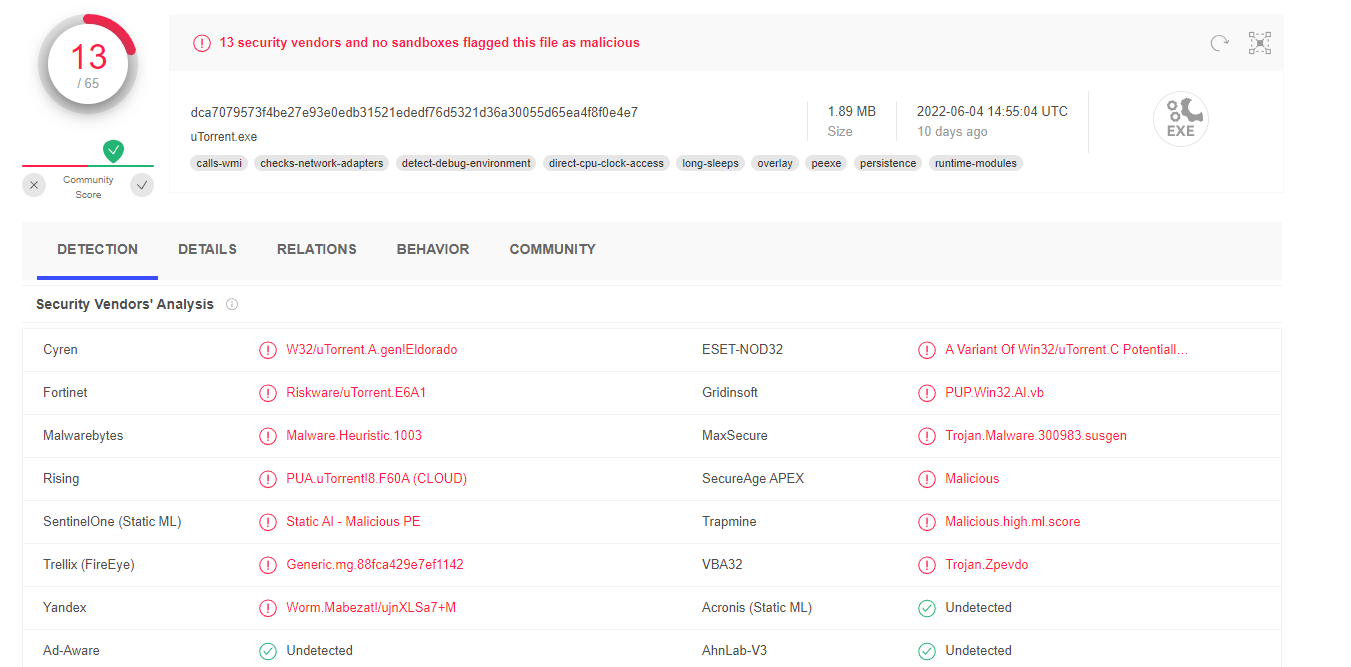Click the alert icon for Trapmine detection

[927, 522]
